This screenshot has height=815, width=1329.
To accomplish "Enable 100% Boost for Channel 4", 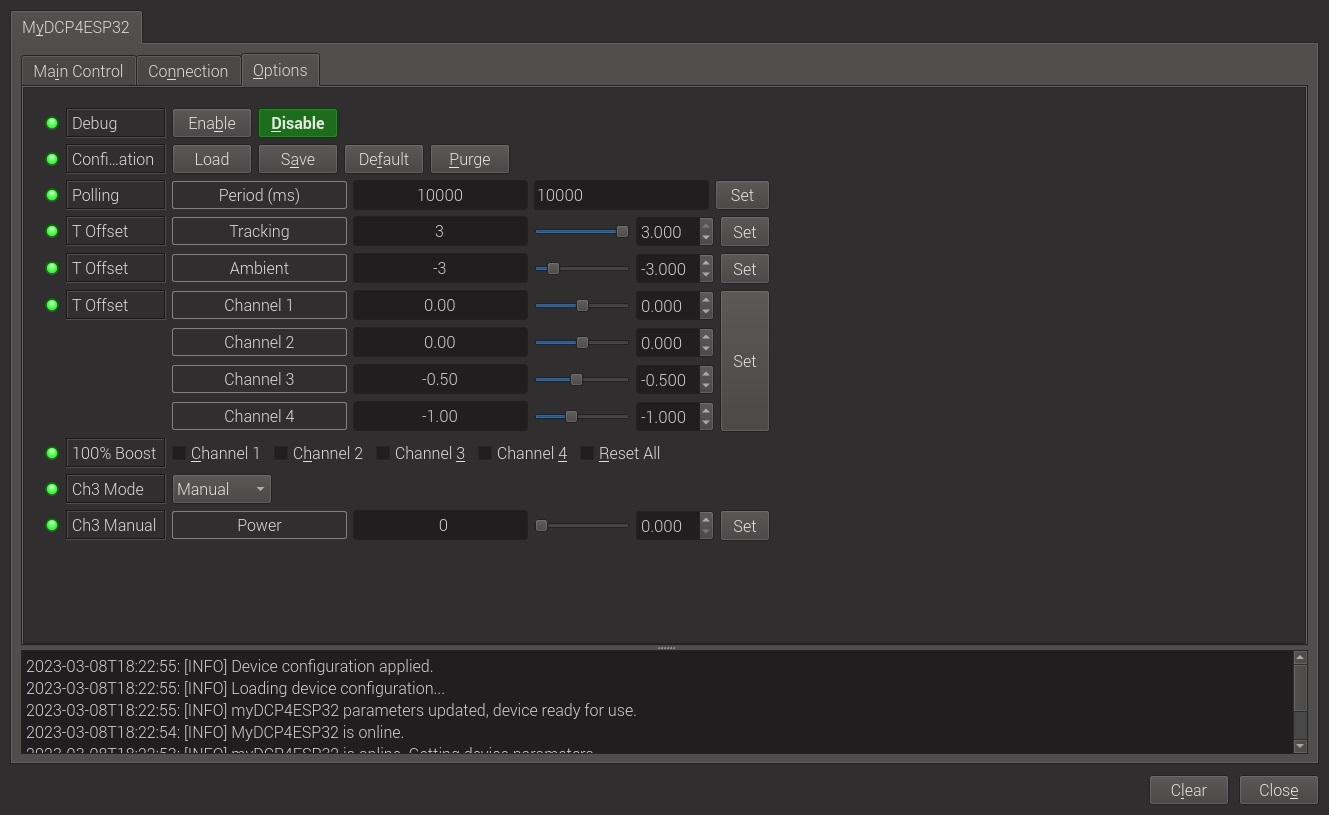I will [485, 453].
